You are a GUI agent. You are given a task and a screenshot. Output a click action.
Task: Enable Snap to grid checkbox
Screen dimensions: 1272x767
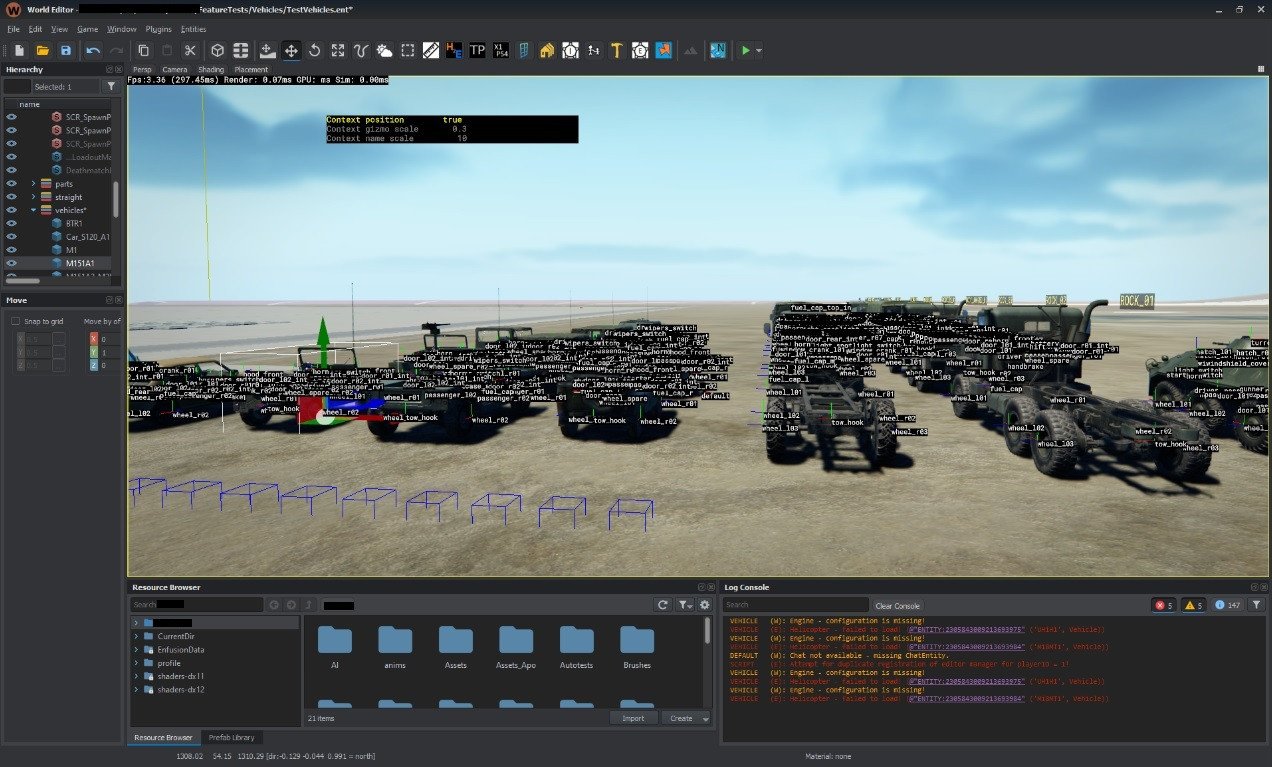click(15, 321)
